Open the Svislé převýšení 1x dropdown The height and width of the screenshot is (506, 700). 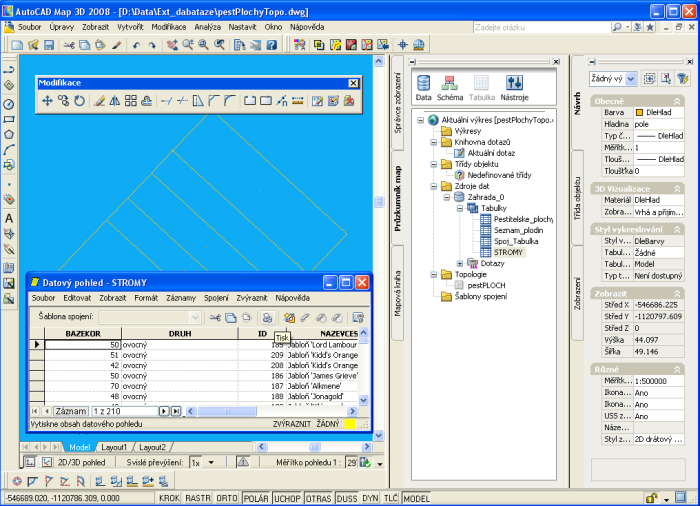click(x=211, y=463)
